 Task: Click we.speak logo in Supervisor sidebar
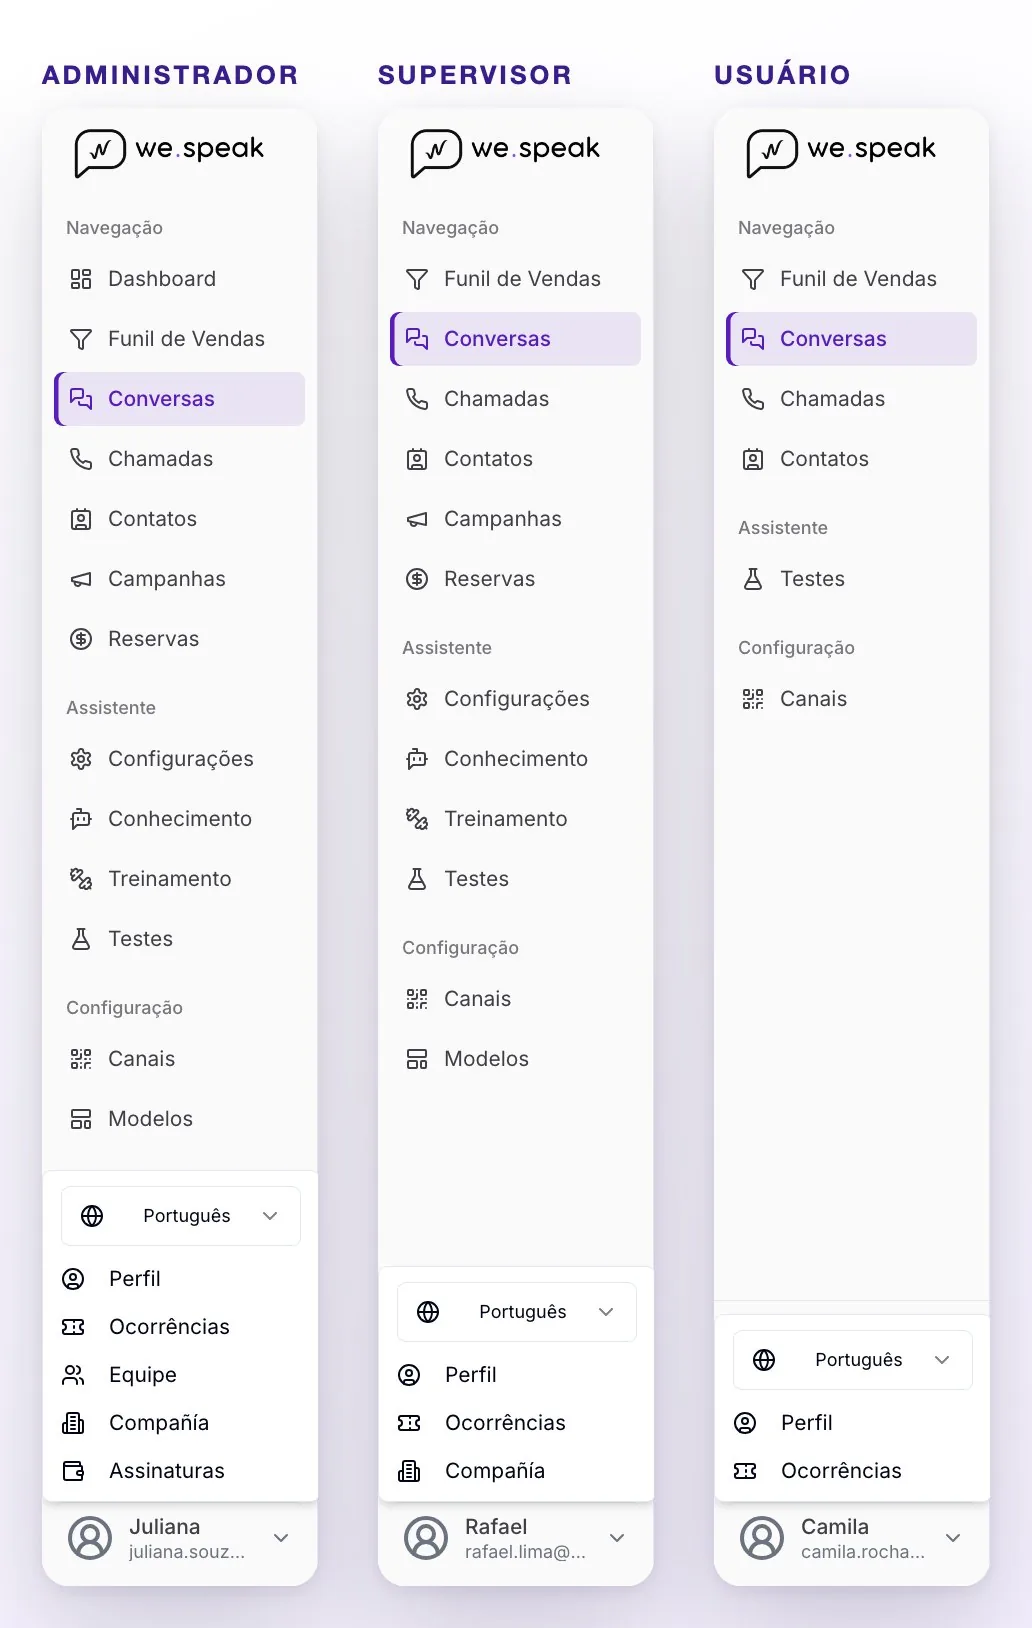pos(505,152)
